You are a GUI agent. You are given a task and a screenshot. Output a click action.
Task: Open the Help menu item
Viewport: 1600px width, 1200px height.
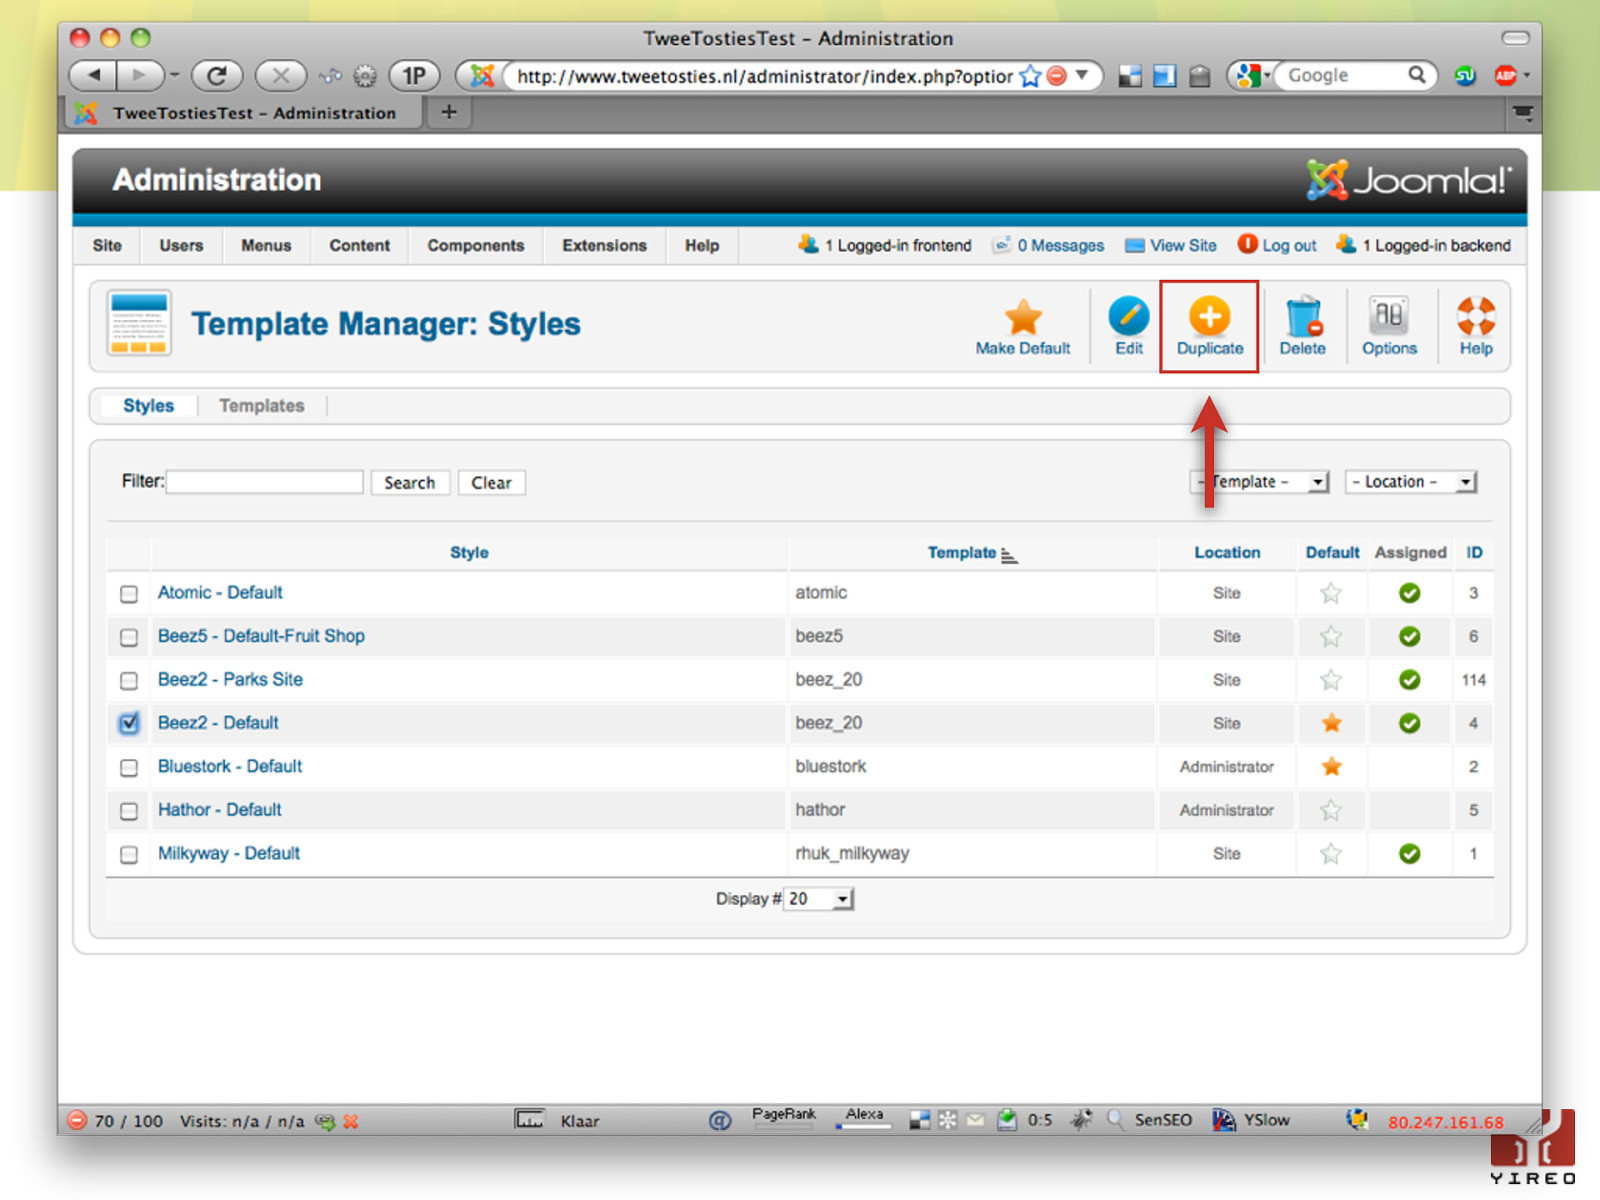click(702, 245)
